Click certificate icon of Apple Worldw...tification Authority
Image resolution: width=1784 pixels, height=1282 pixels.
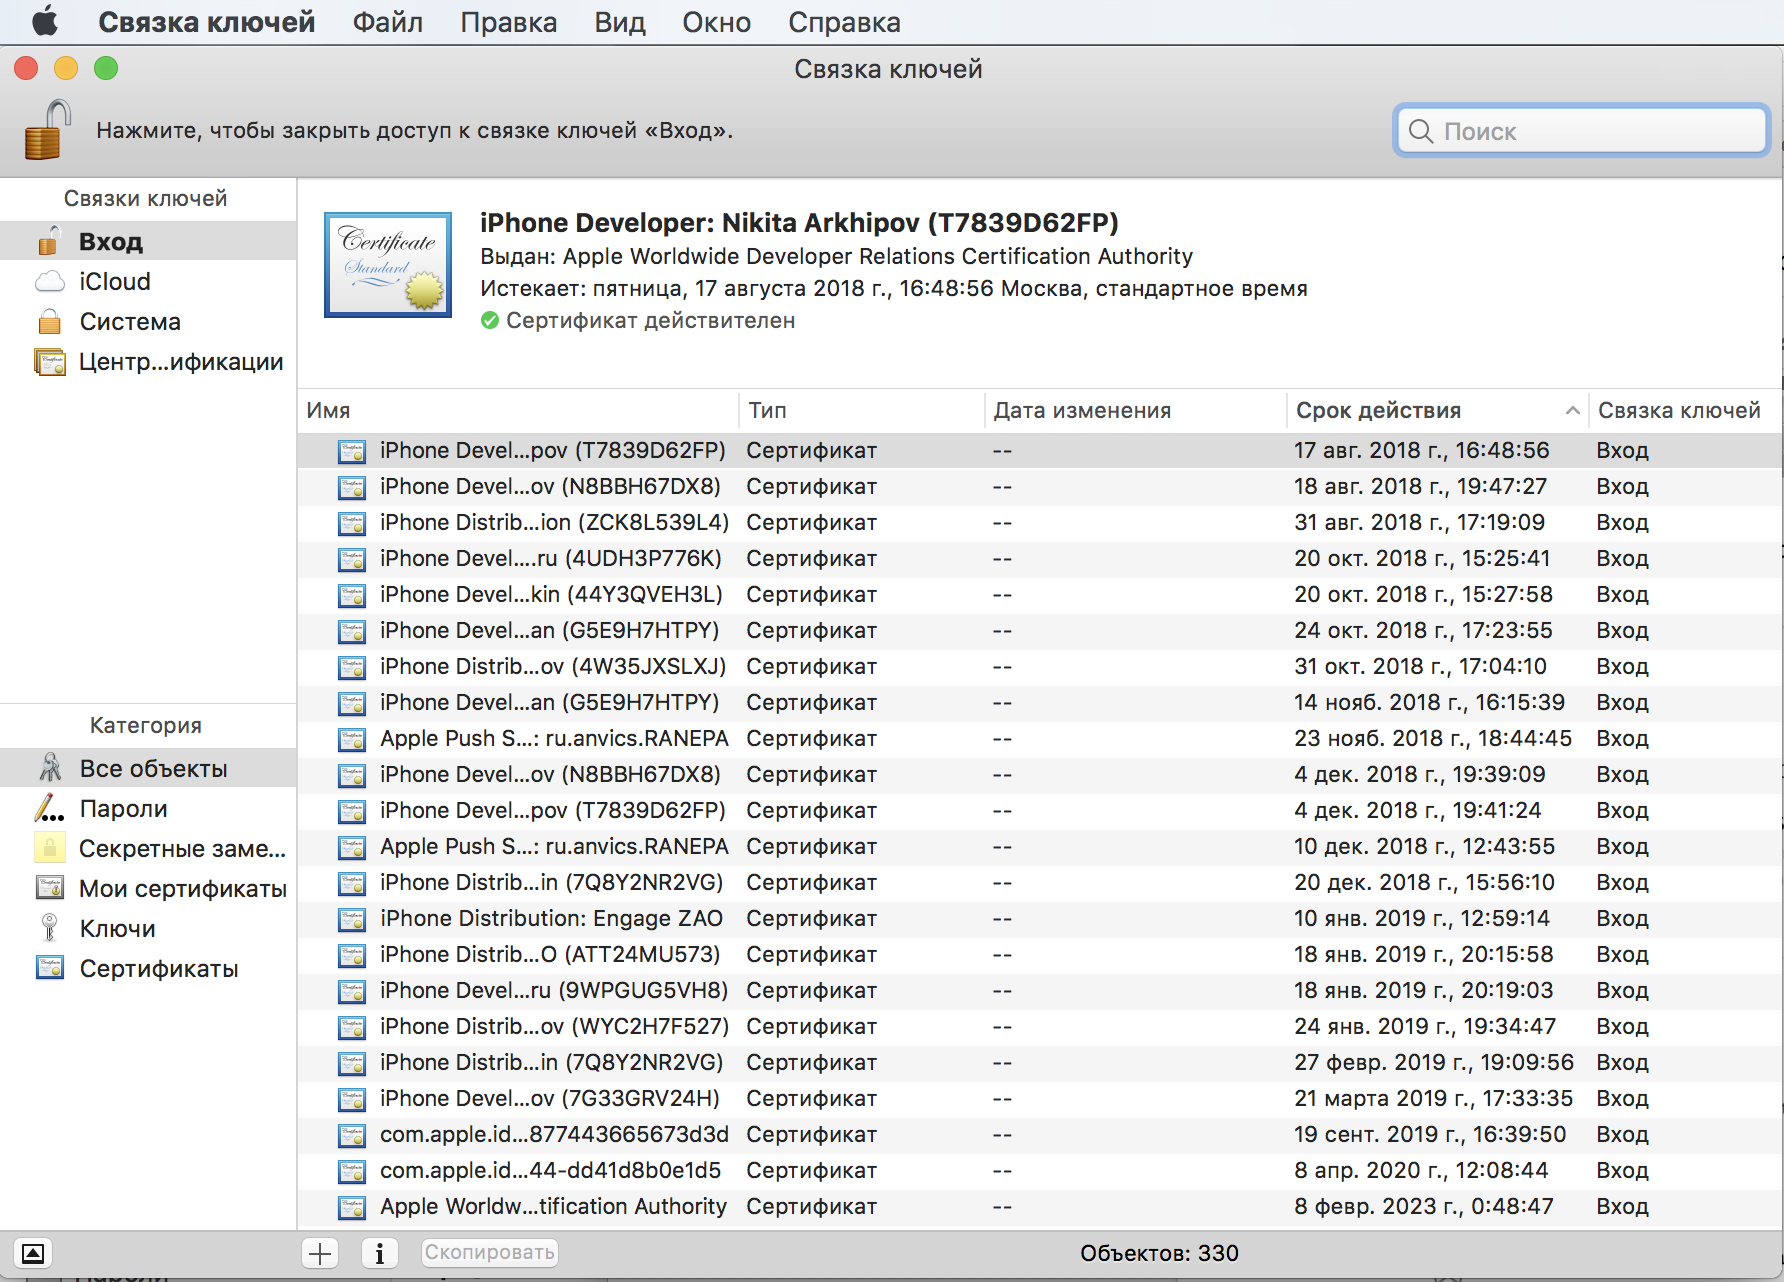(352, 1207)
